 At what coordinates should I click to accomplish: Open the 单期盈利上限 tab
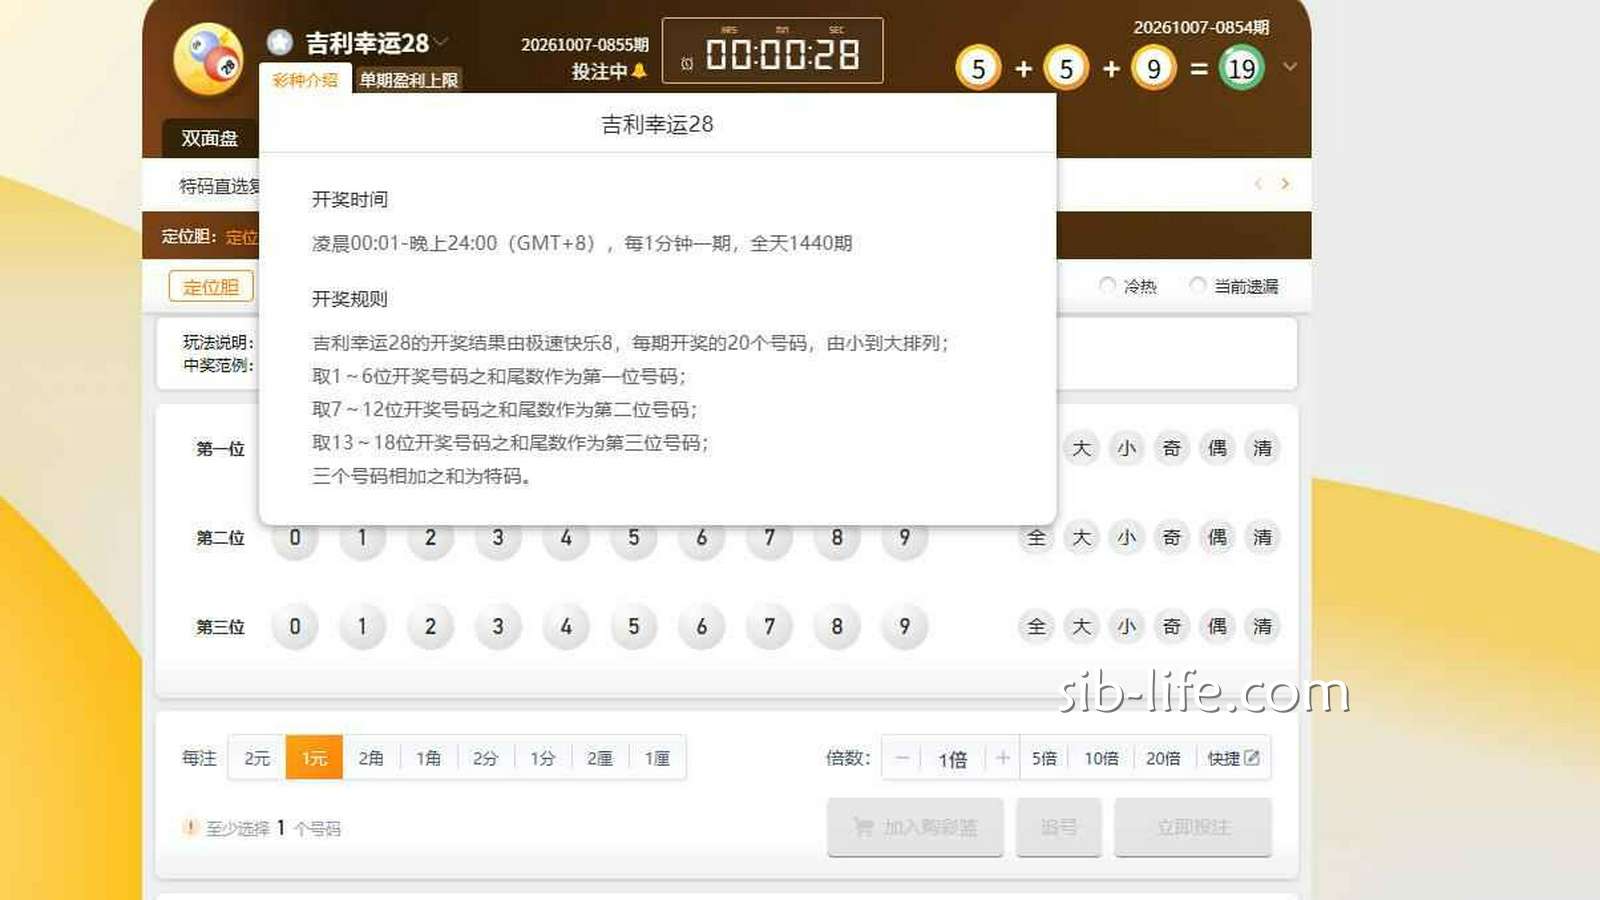(x=408, y=80)
